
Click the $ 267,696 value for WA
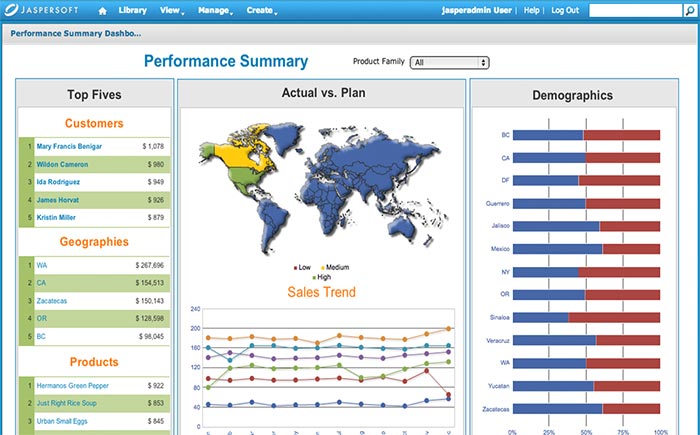click(x=150, y=265)
